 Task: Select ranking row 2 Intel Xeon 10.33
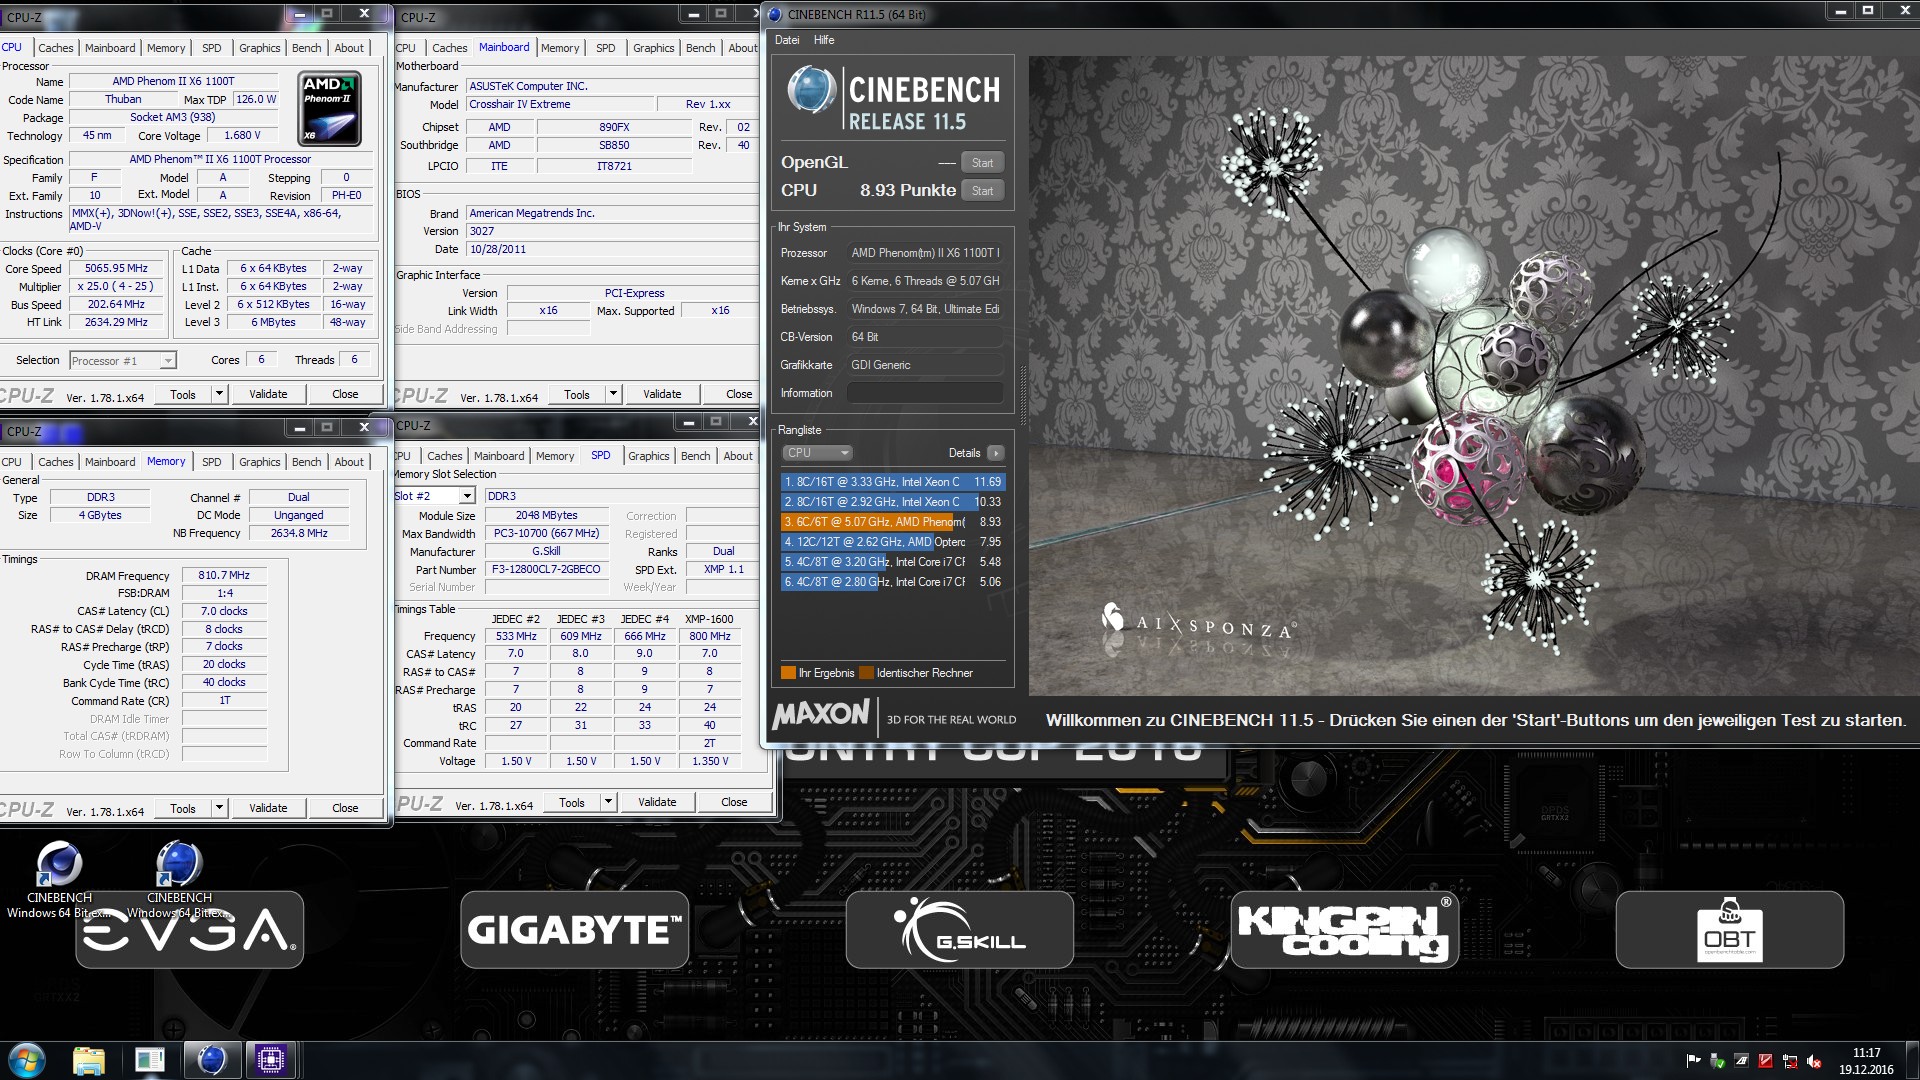pos(892,502)
